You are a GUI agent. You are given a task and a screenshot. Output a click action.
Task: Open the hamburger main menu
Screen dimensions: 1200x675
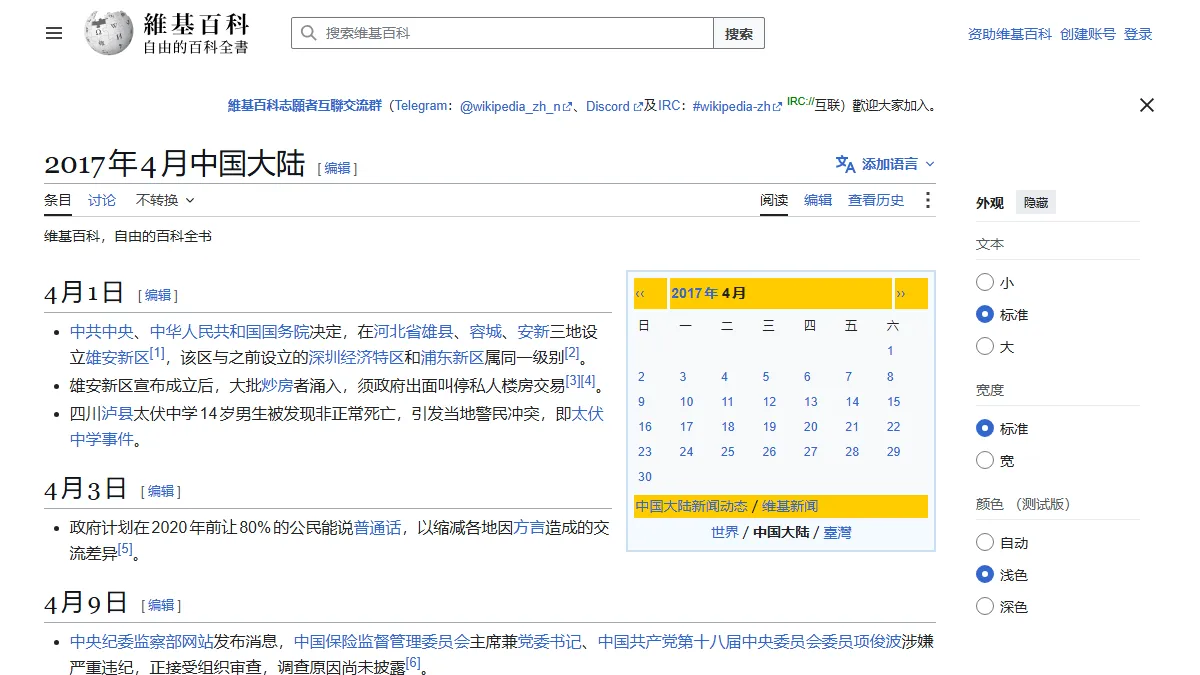(x=54, y=33)
